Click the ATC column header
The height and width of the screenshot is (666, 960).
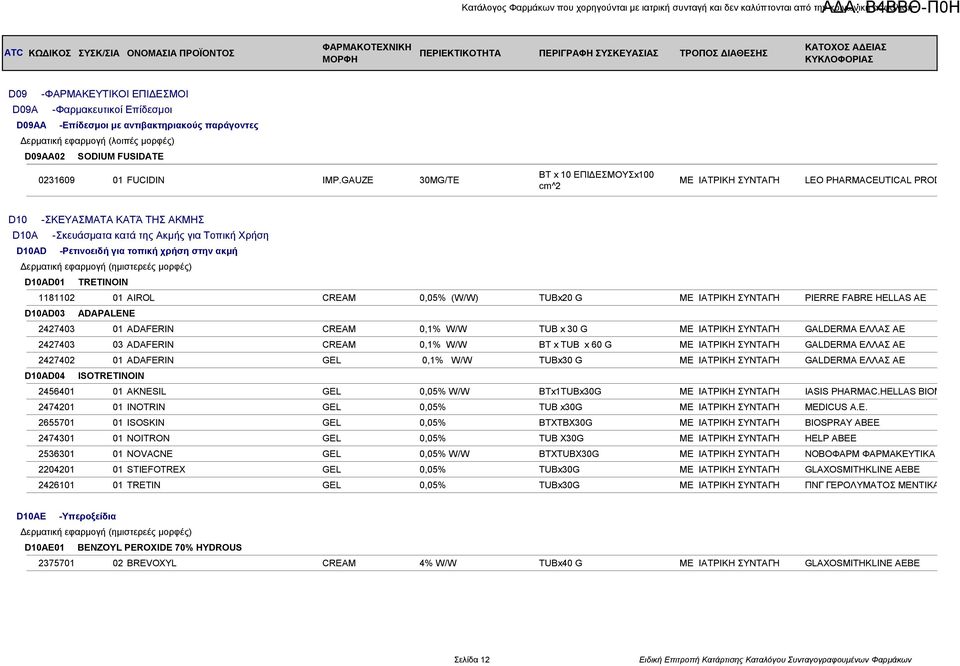pos(13,53)
